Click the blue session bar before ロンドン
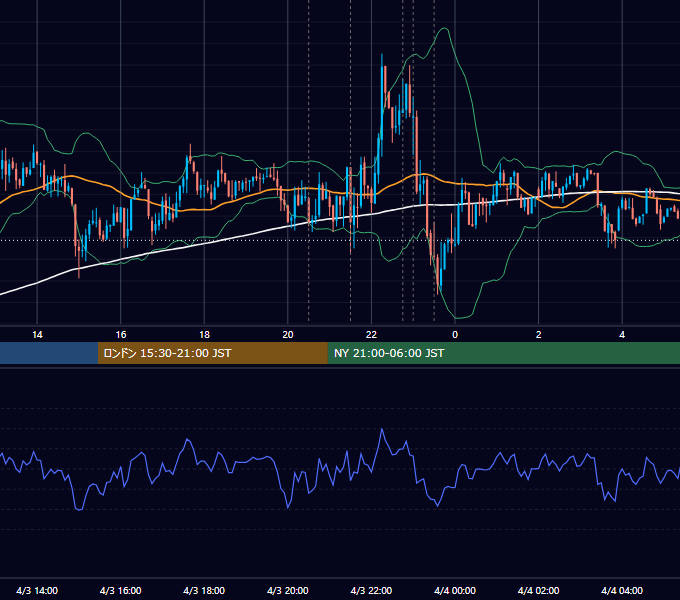This screenshot has height=600, width=680. pos(49,353)
